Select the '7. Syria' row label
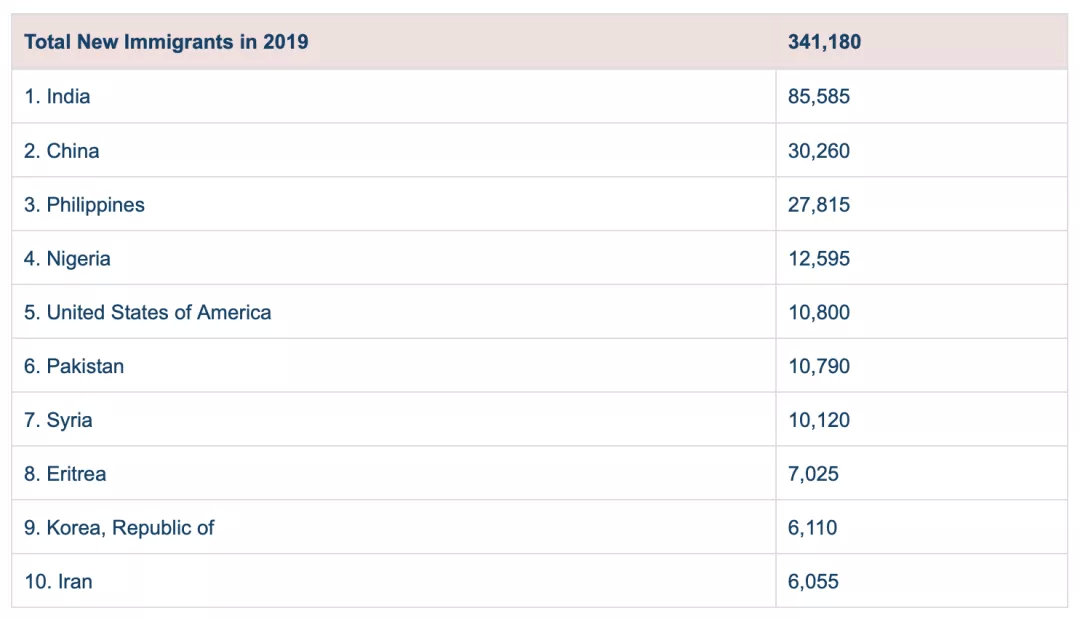Image resolution: width=1080 pixels, height=619 pixels. coord(58,421)
